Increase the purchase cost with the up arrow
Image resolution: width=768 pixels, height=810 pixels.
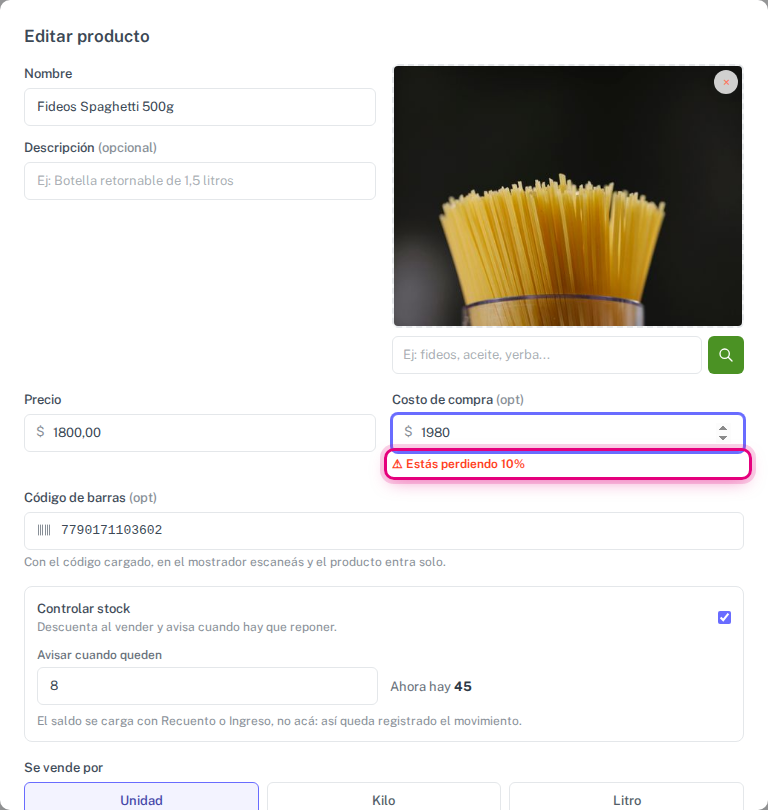(723, 428)
